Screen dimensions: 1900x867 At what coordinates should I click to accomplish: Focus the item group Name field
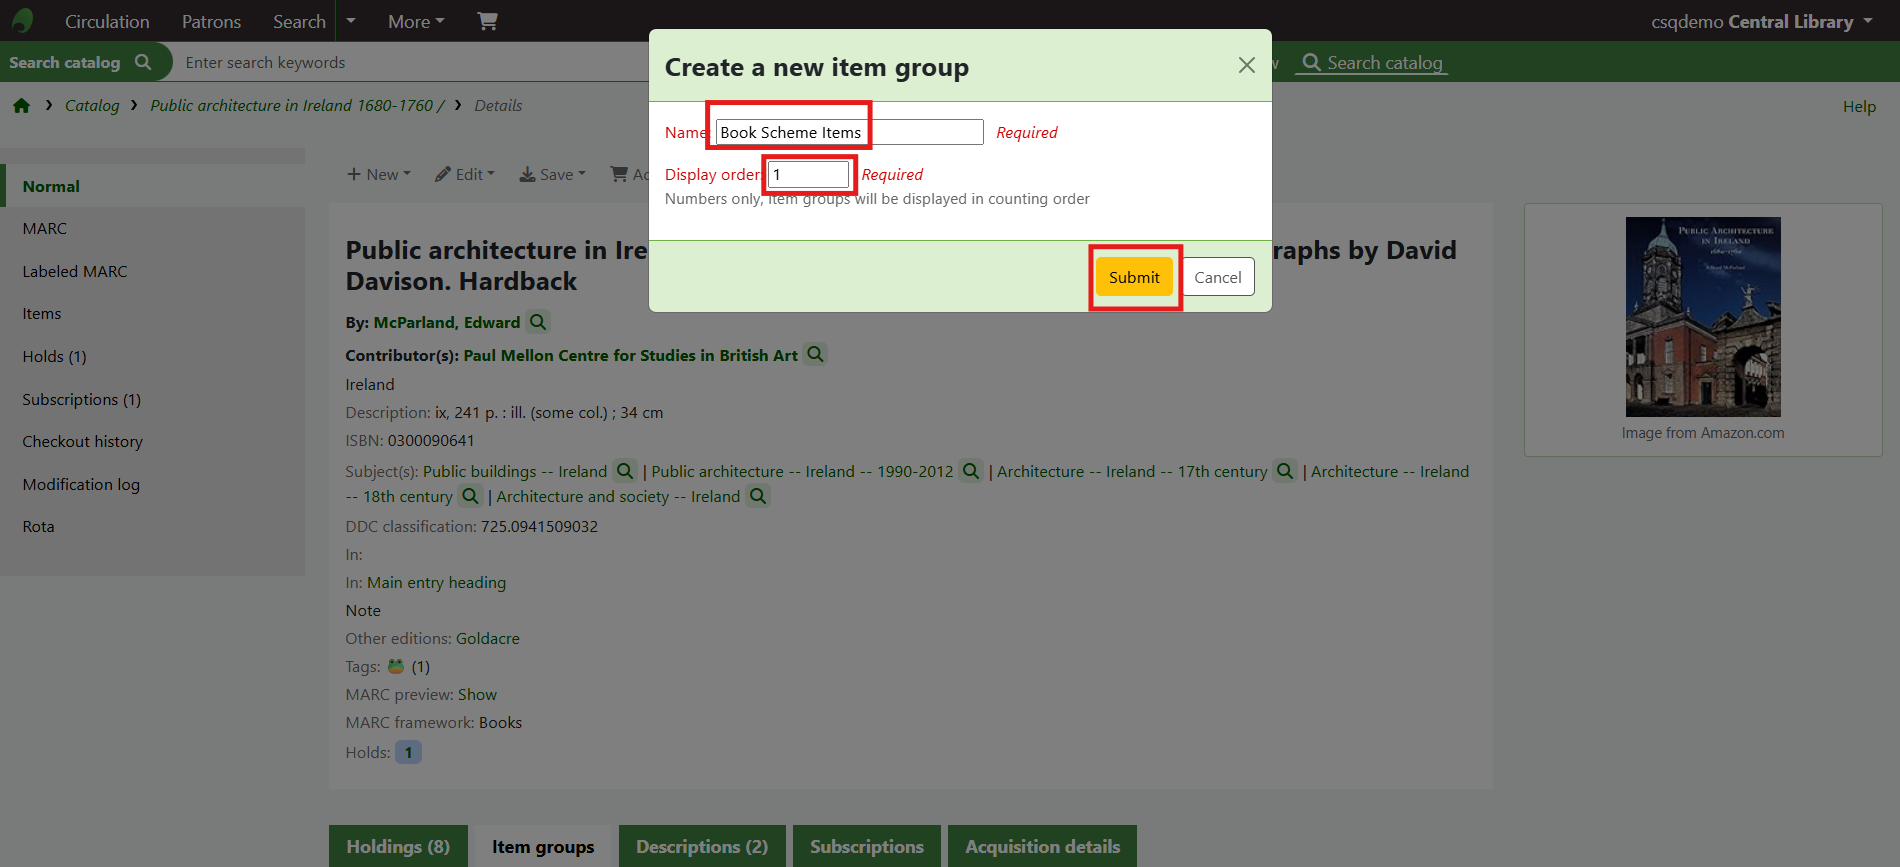pos(849,132)
